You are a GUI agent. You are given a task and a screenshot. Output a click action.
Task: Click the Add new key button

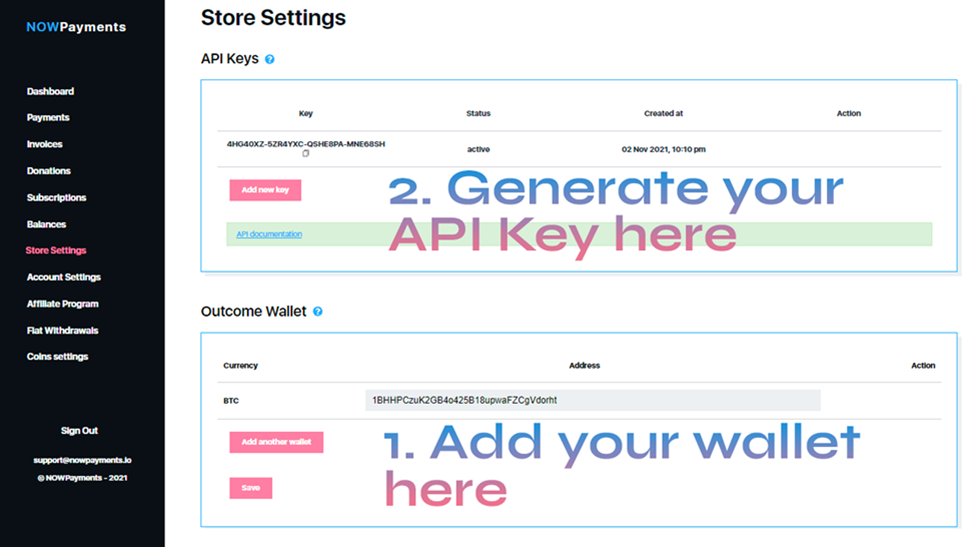pos(266,190)
